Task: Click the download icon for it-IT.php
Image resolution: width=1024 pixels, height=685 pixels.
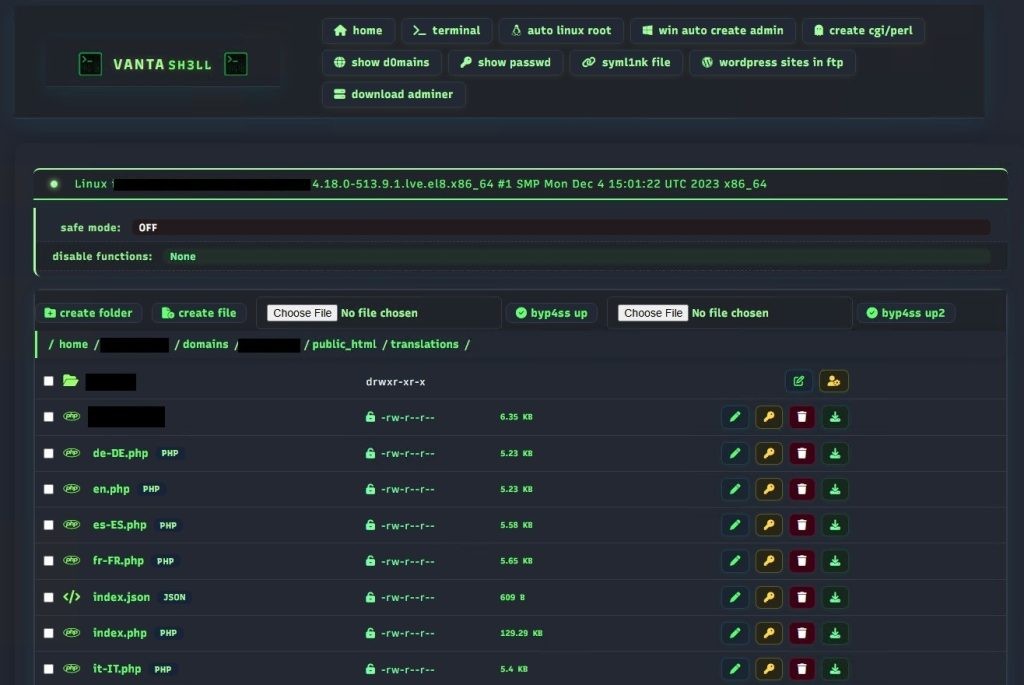Action: (836, 669)
